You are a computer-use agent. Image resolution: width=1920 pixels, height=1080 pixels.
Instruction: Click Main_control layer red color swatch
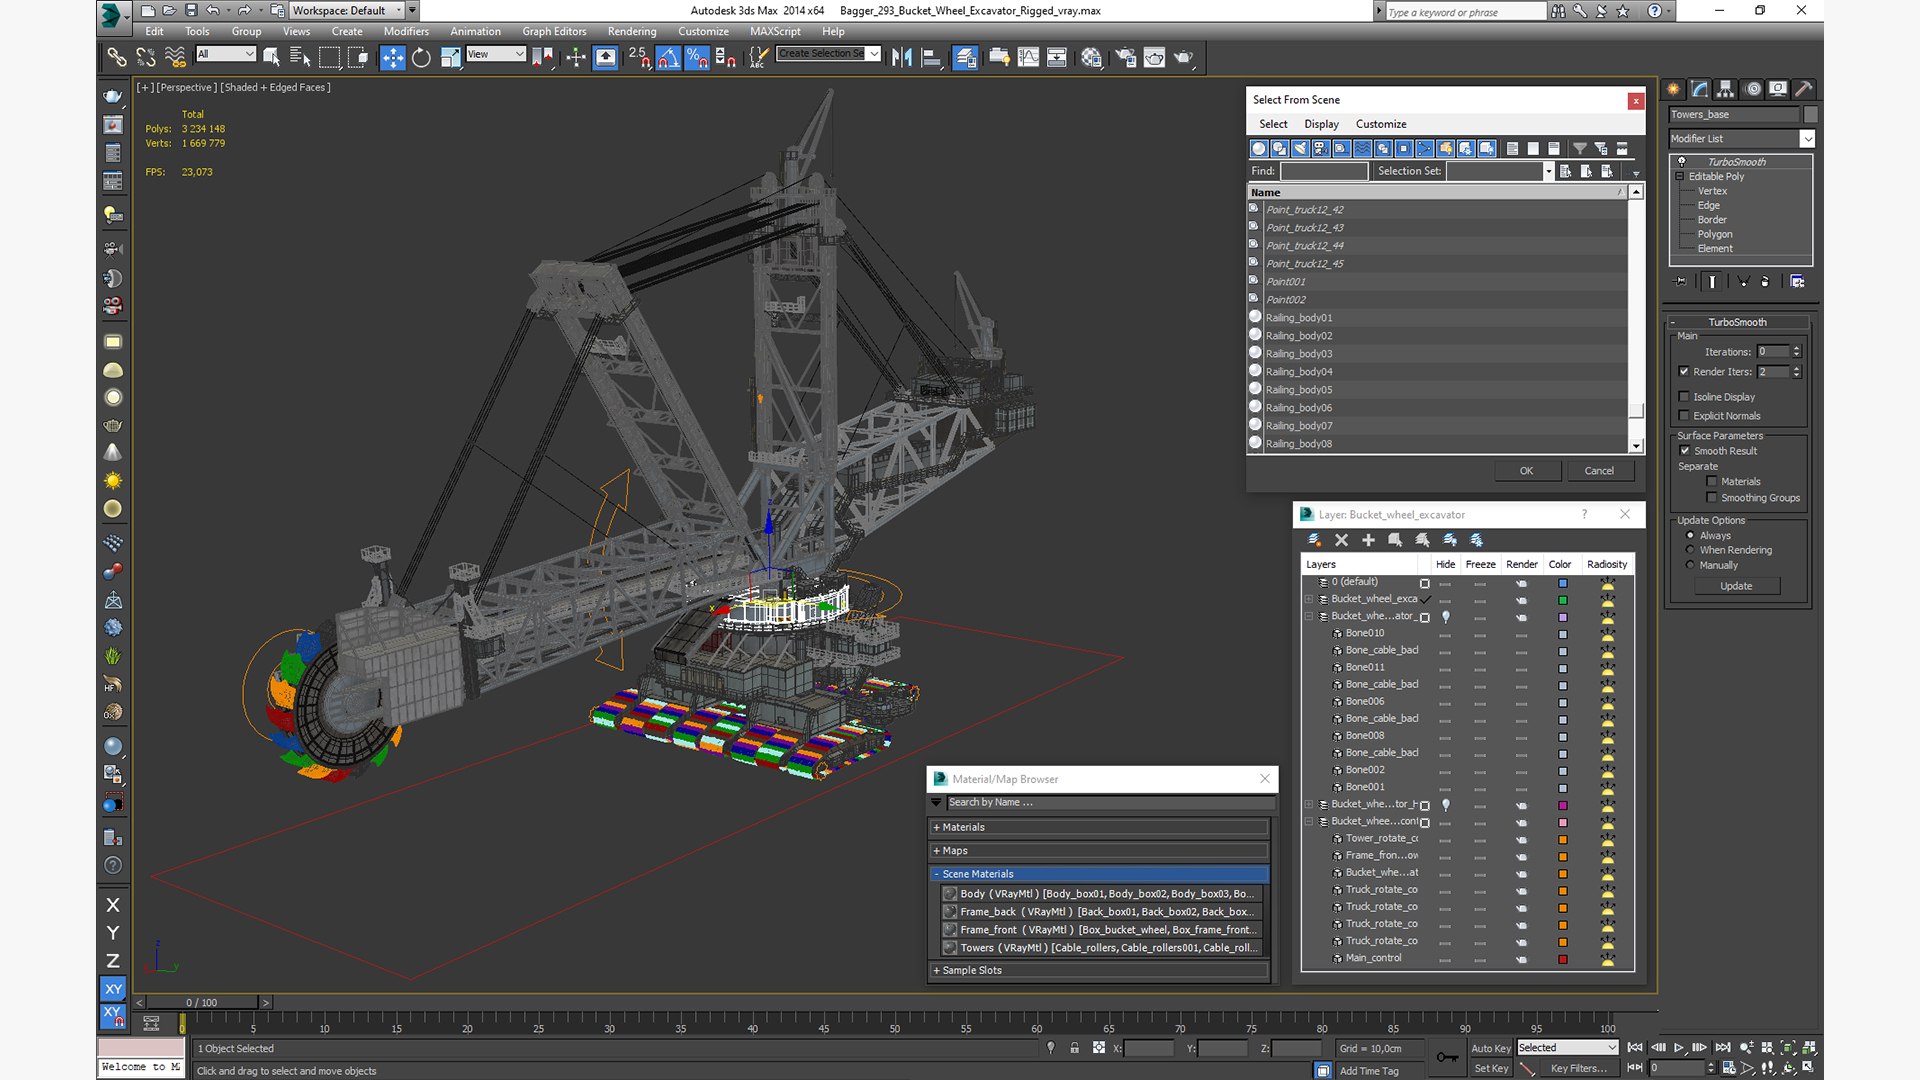coord(1563,959)
